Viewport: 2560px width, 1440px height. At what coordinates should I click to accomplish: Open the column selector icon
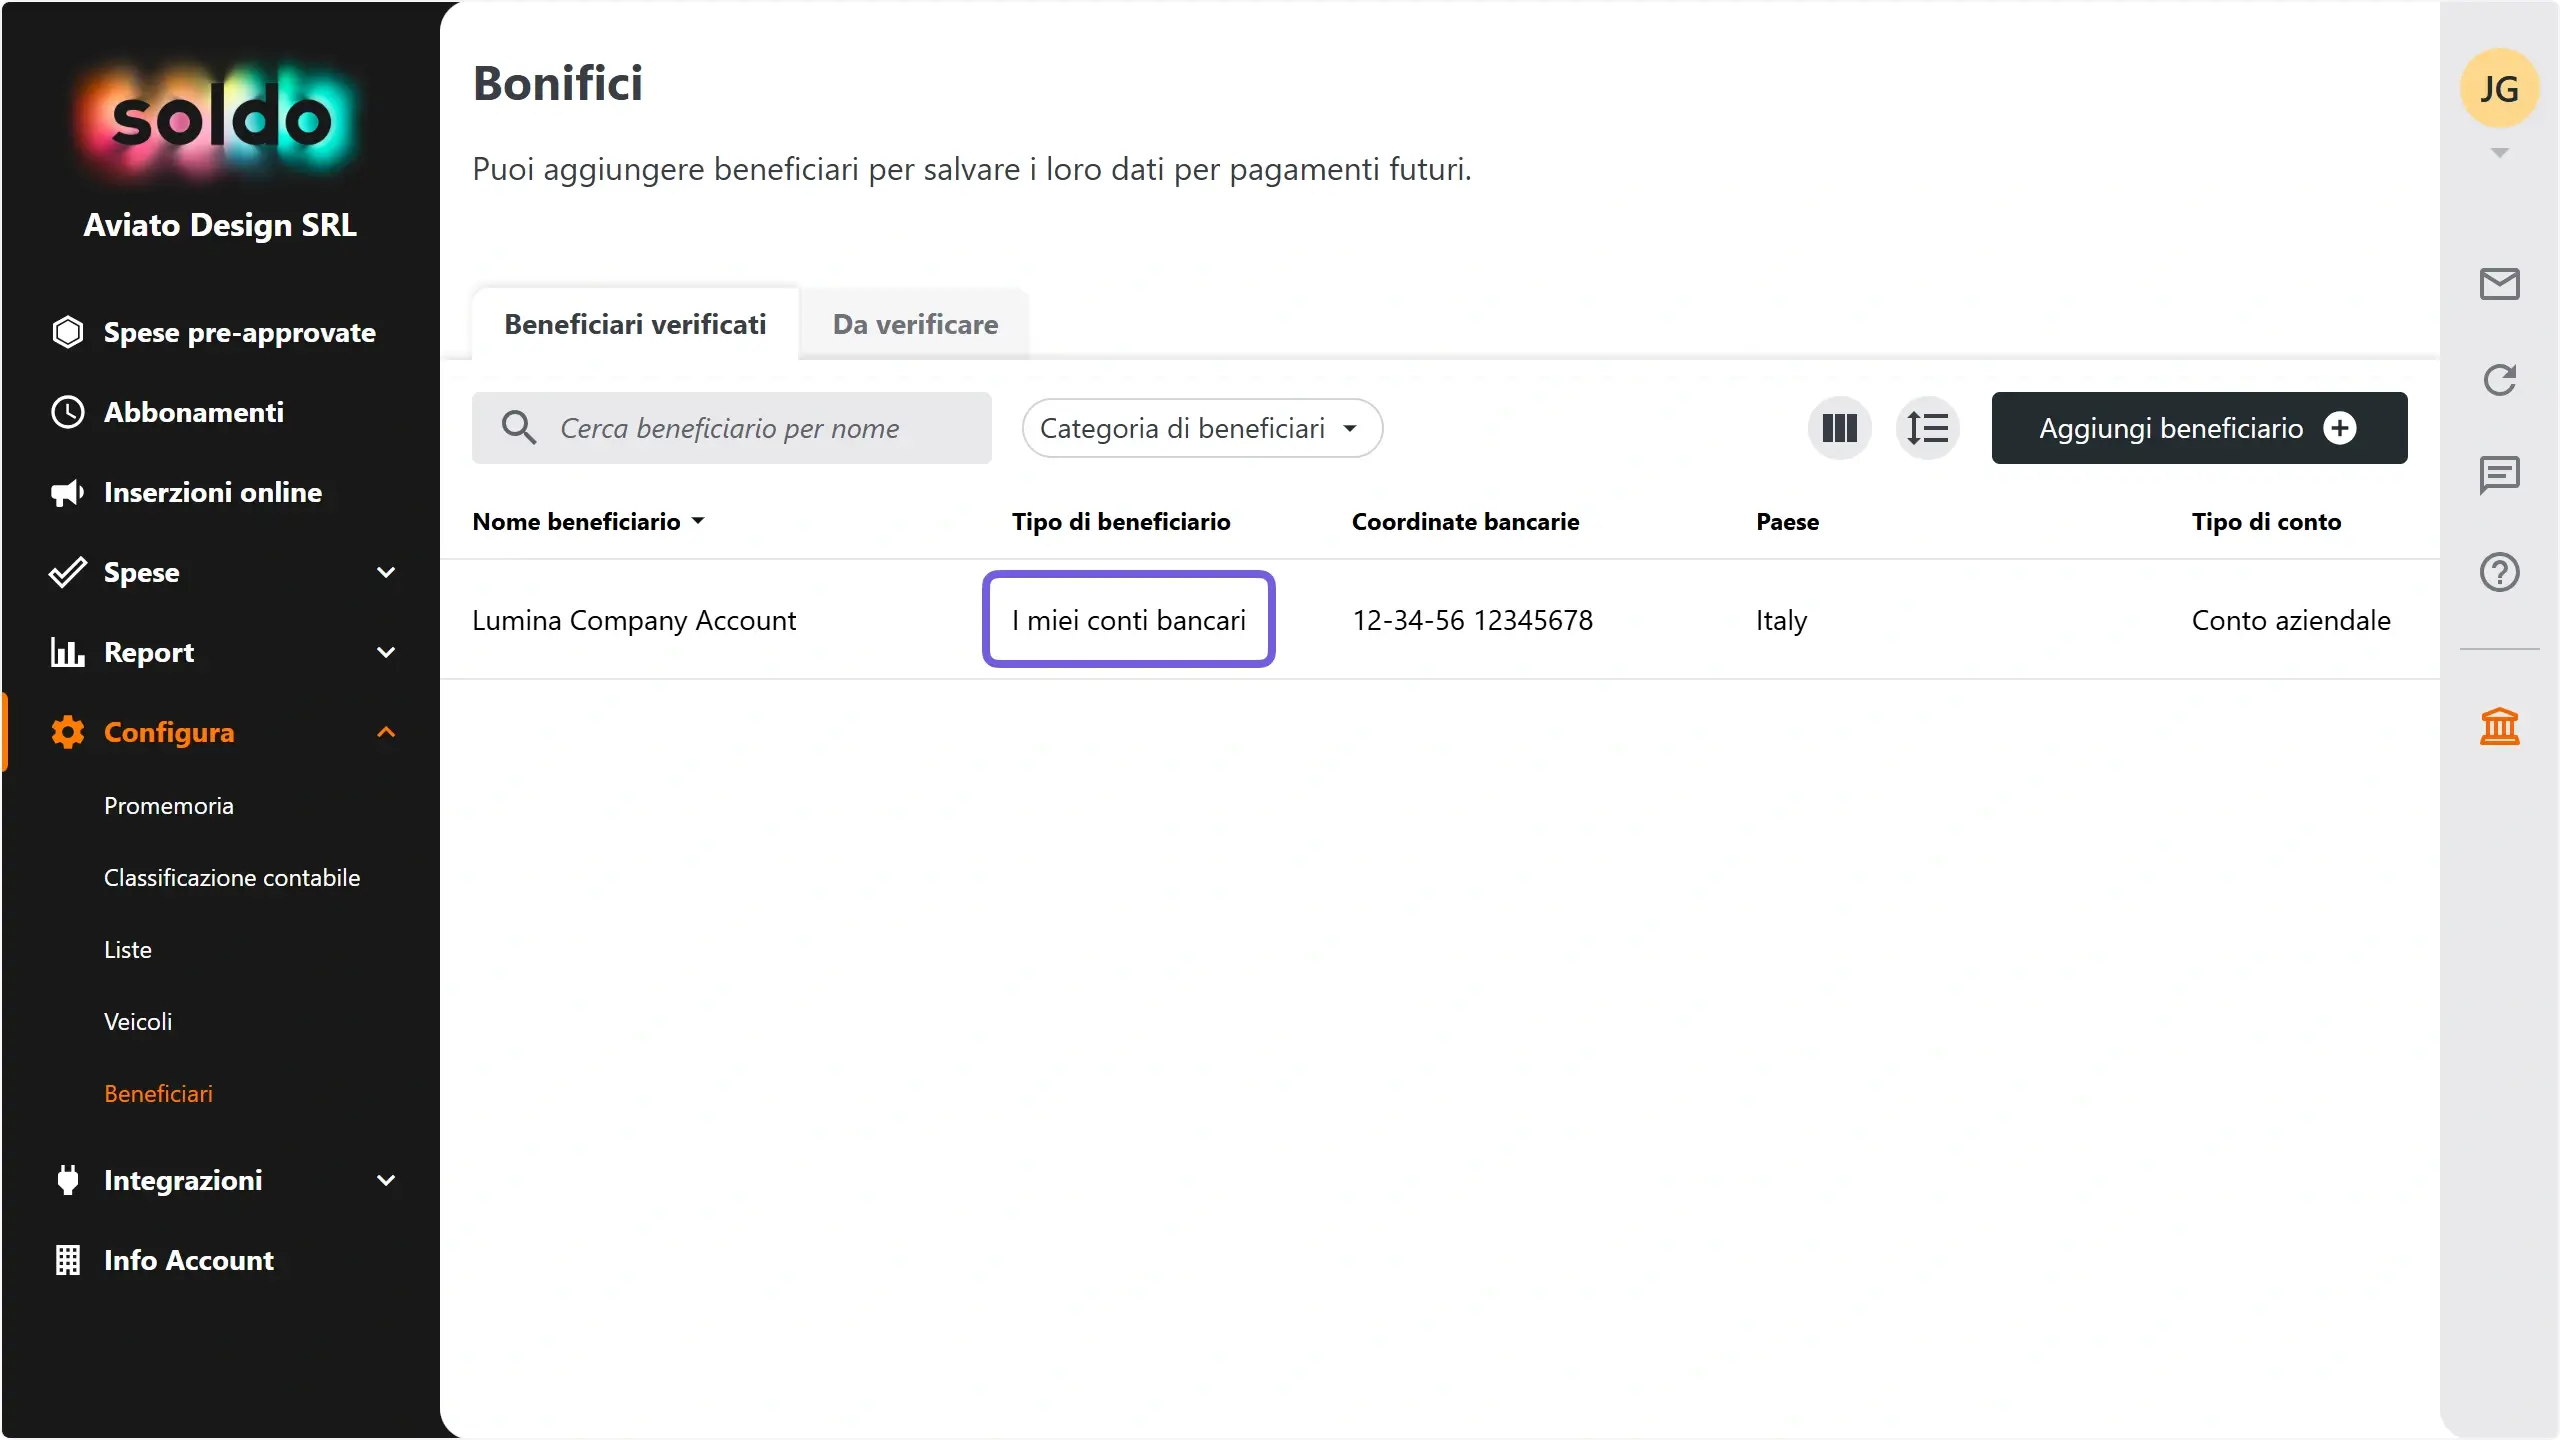pyautogui.click(x=1840, y=428)
